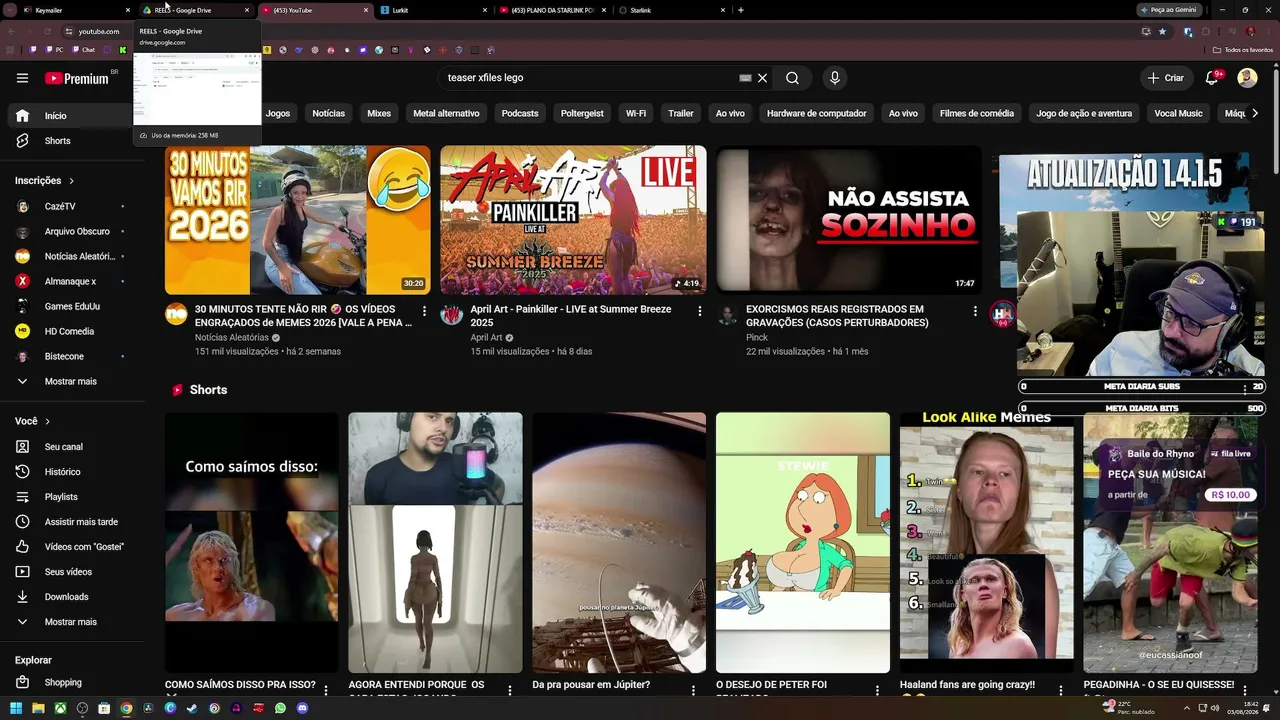Open April Art channel avatar
The height and width of the screenshot is (720, 1280).
(452, 315)
